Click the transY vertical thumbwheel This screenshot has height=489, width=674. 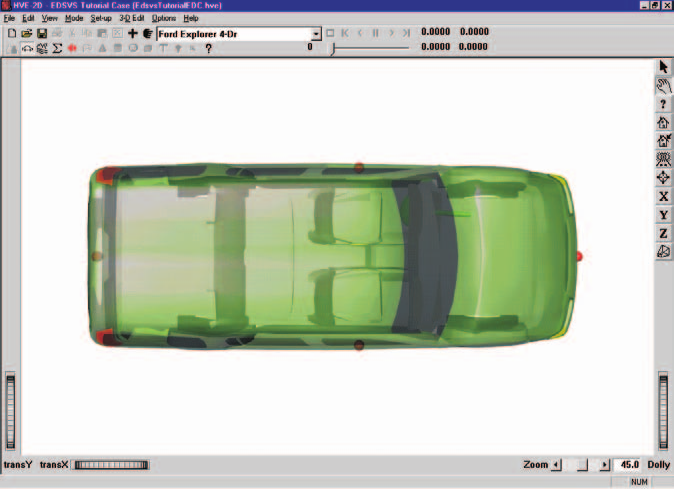click(10, 412)
